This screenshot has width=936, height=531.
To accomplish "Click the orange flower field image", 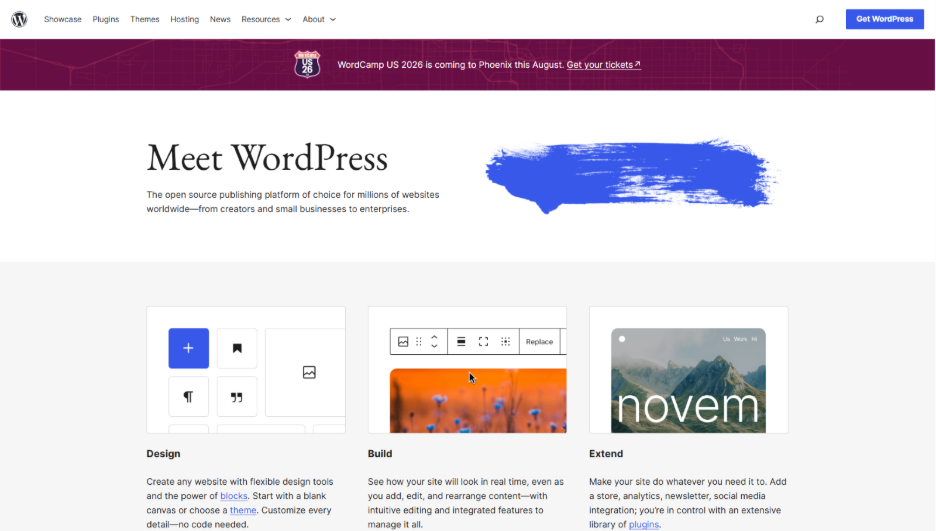I will [478, 400].
